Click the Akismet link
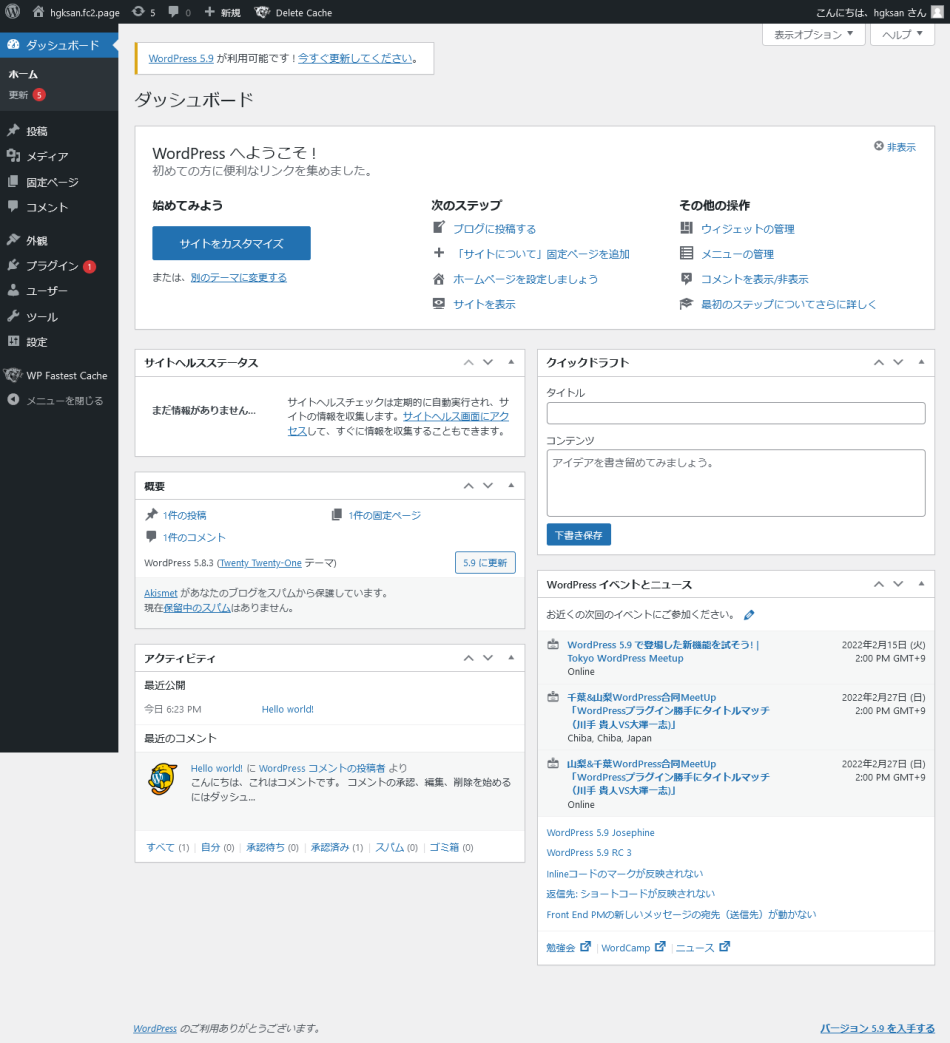The height and width of the screenshot is (1043, 950). coord(161,593)
